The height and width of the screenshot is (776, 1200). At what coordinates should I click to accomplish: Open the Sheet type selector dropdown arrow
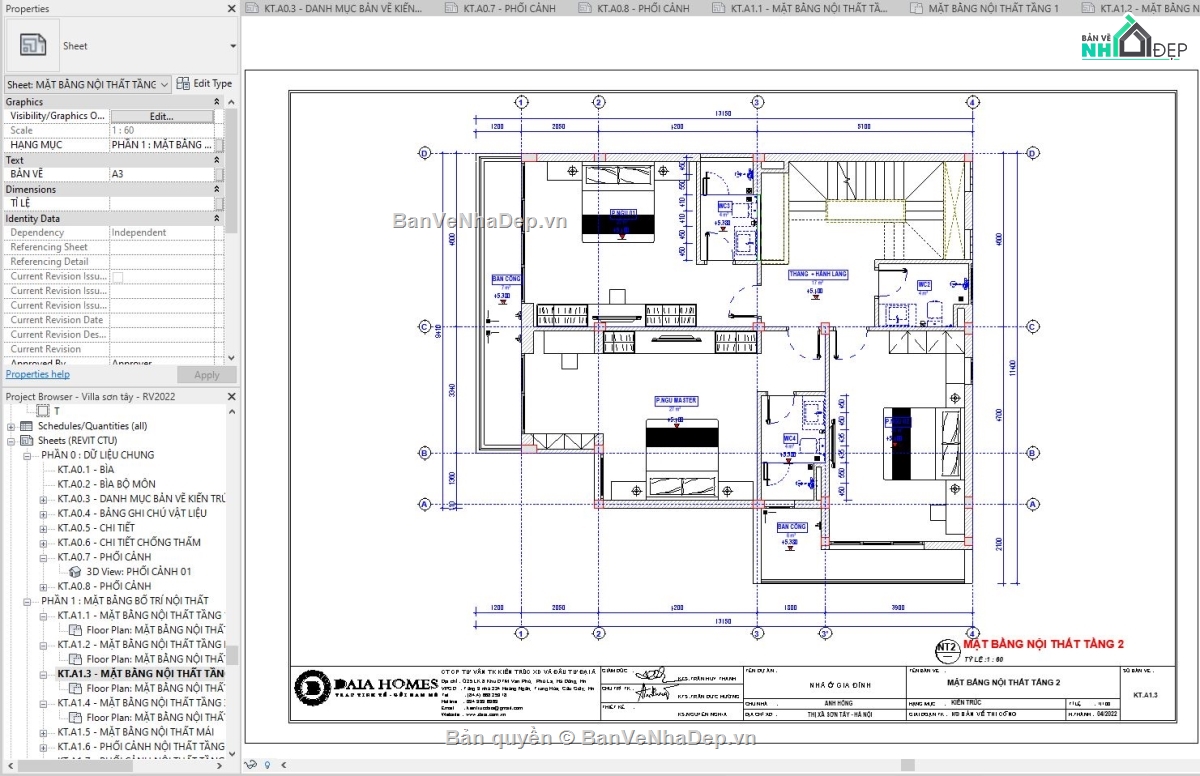point(233,46)
